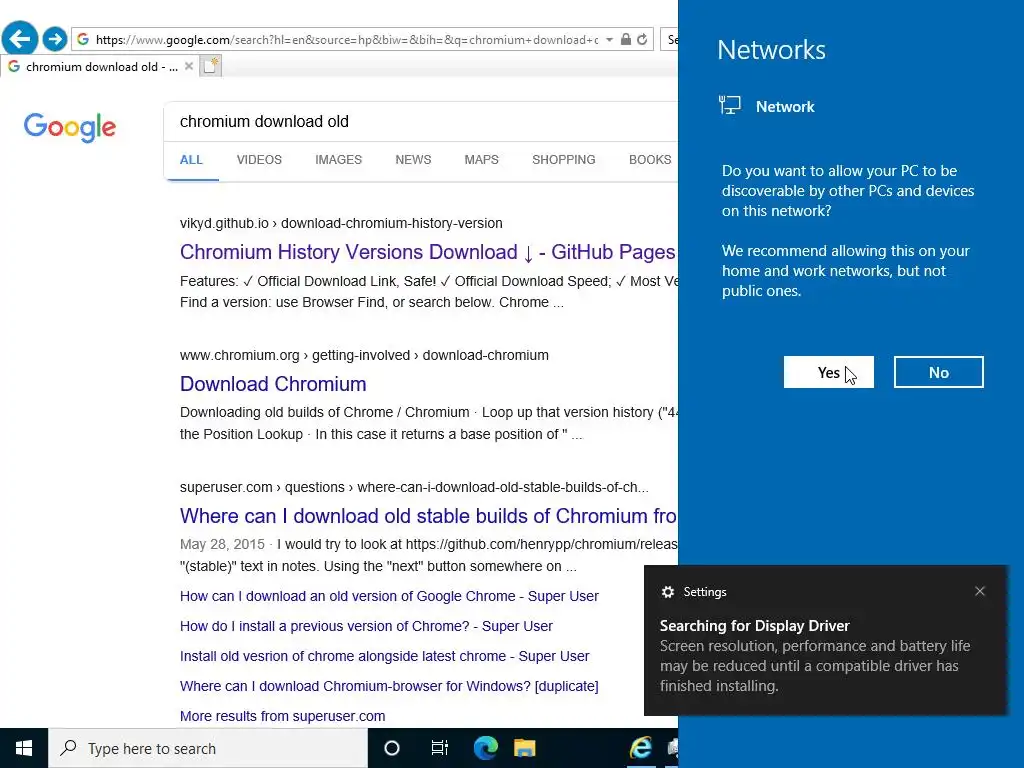Click the Refresh icon in address bar
This screenshot has height=768, width=1024.
pos(643,39)
